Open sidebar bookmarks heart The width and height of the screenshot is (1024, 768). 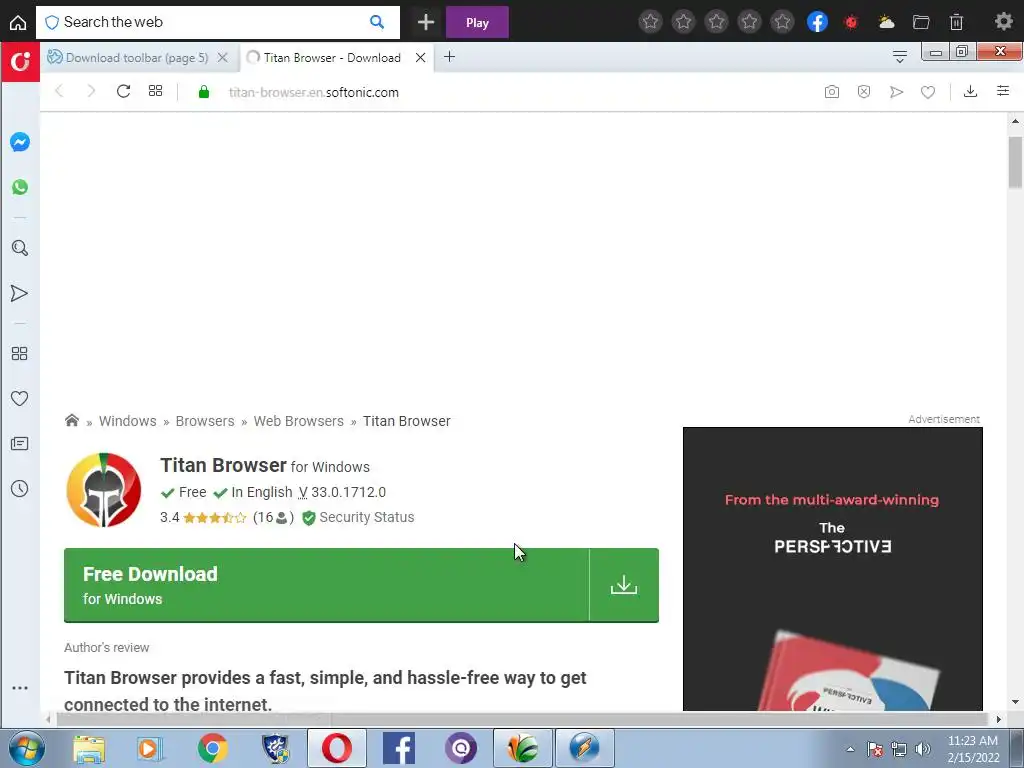[x=20, y=398]
